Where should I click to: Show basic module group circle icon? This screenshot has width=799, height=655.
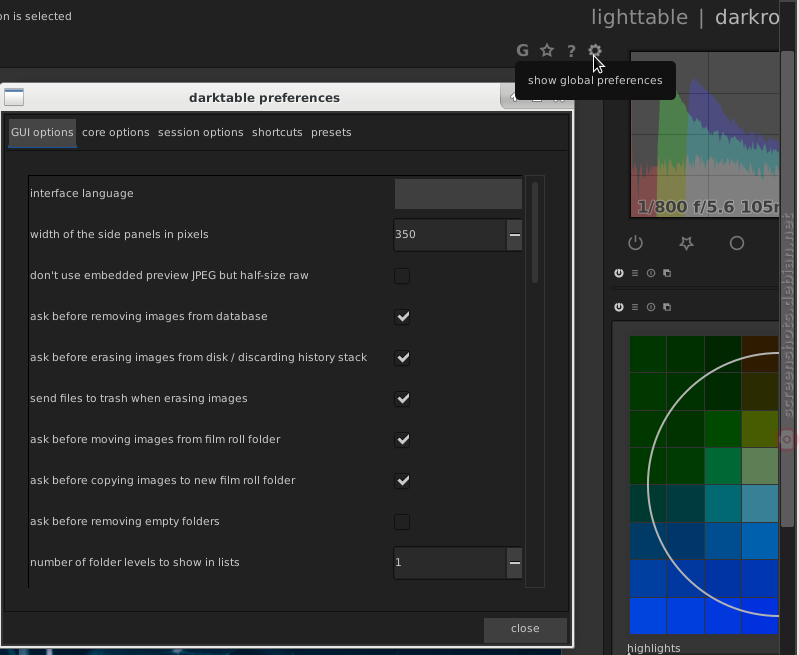pos(737,243)
